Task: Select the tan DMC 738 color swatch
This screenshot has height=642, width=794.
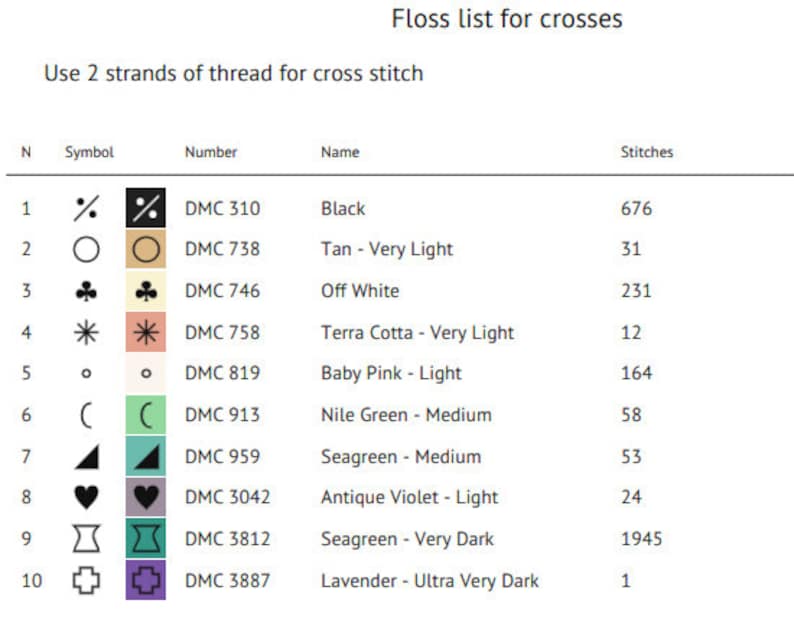Action: click(146, 249)
